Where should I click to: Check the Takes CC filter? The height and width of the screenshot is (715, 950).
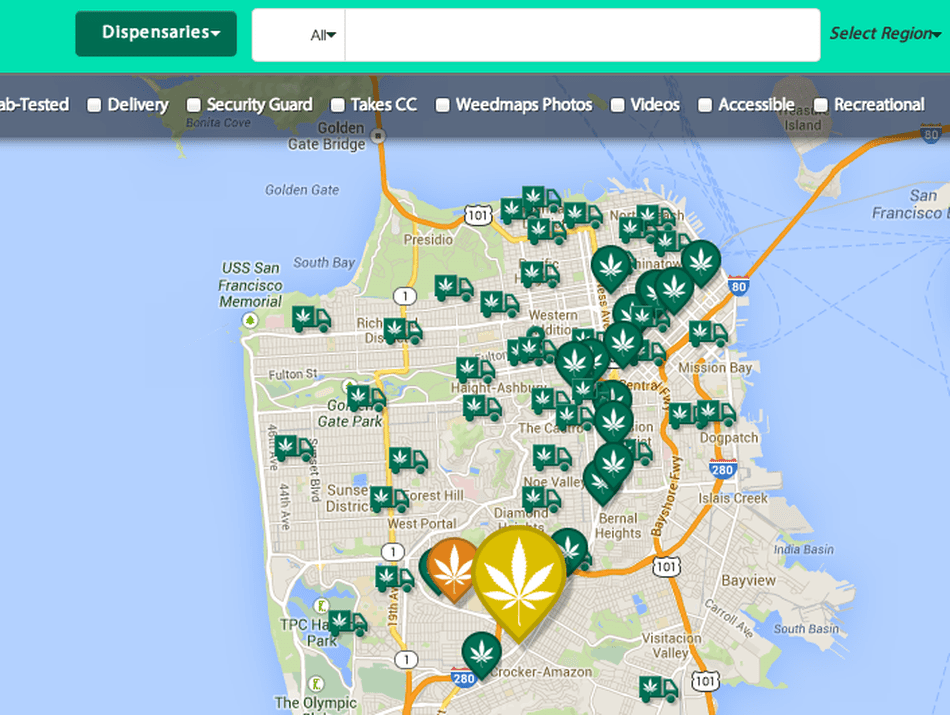(337, 105)
